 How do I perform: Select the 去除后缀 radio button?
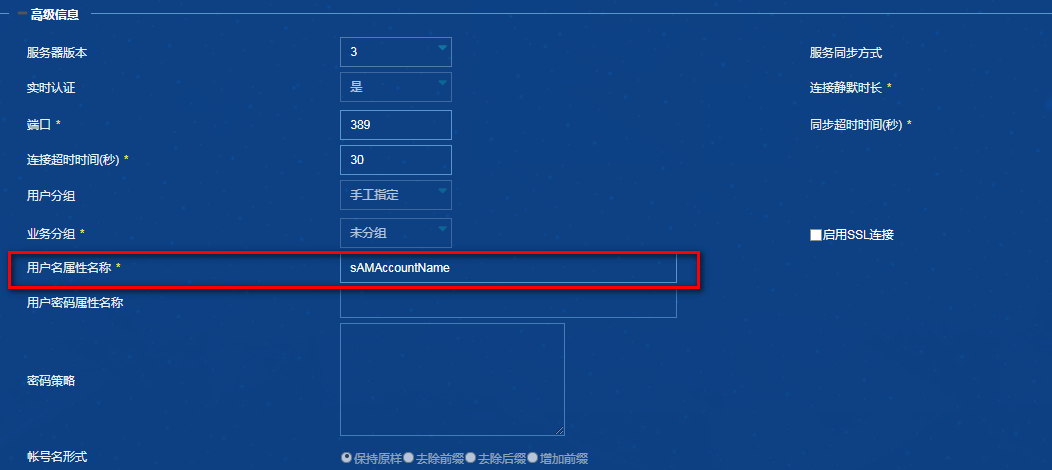click(470, 458)
